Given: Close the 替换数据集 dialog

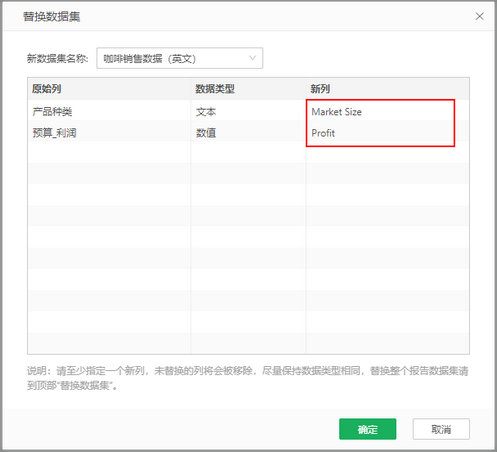Looking at the screenshot, I should [479, 16].
